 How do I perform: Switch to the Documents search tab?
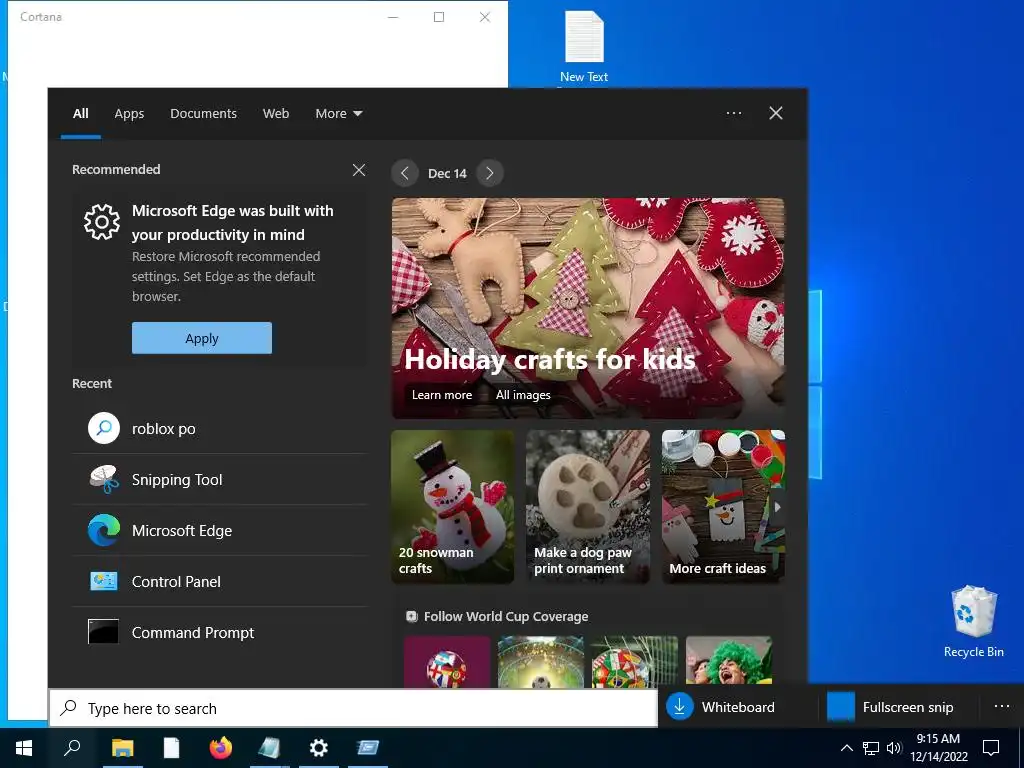pyautogui.click(x=203, y=114)
